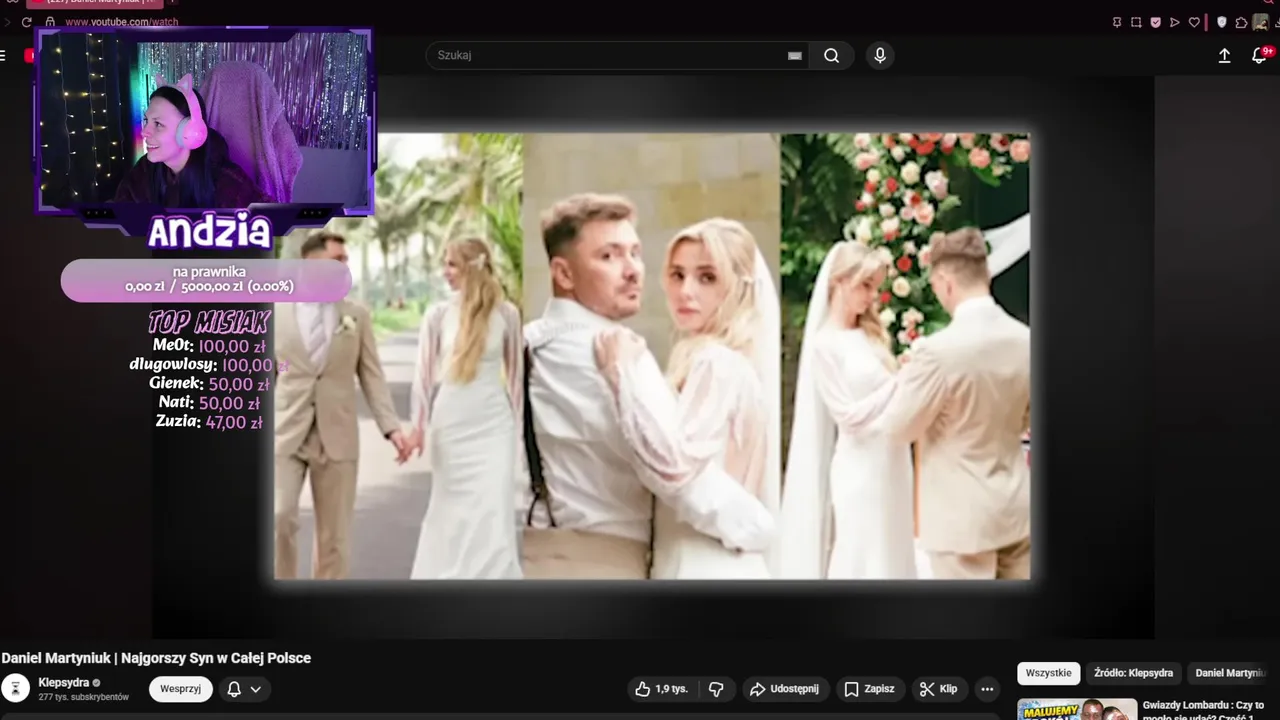Click the www.youtube.com/watch address bar
This screenshot has height=720, width=1280.
point(122,22)
